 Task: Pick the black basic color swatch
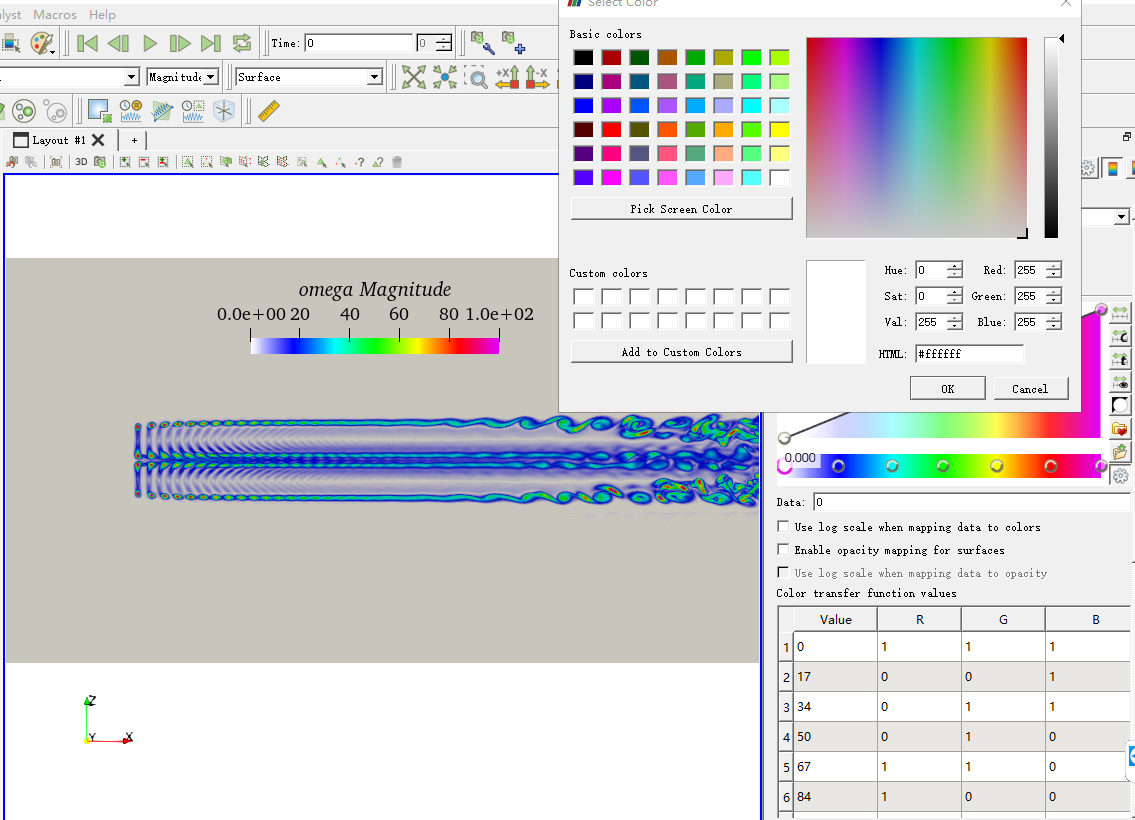pyautogui.click(x=583, y=58)
